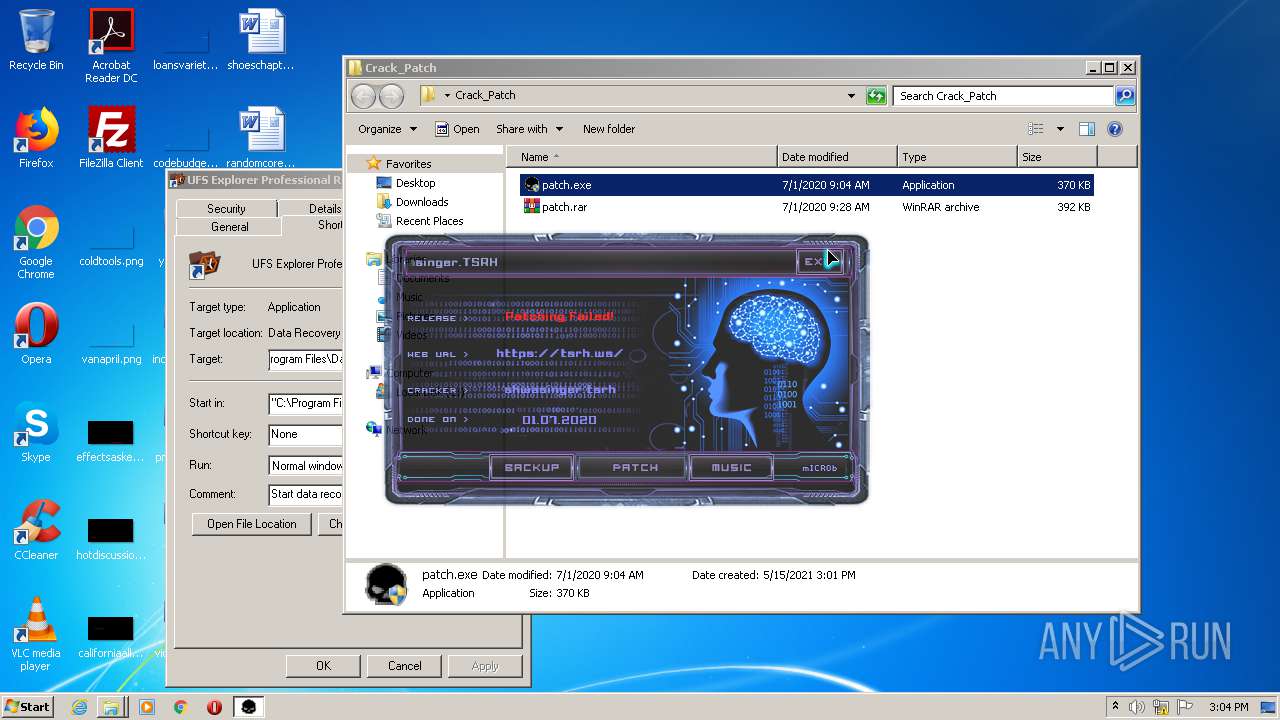
Task: Switch to Details tab in properties
Action: pos(311,208)
